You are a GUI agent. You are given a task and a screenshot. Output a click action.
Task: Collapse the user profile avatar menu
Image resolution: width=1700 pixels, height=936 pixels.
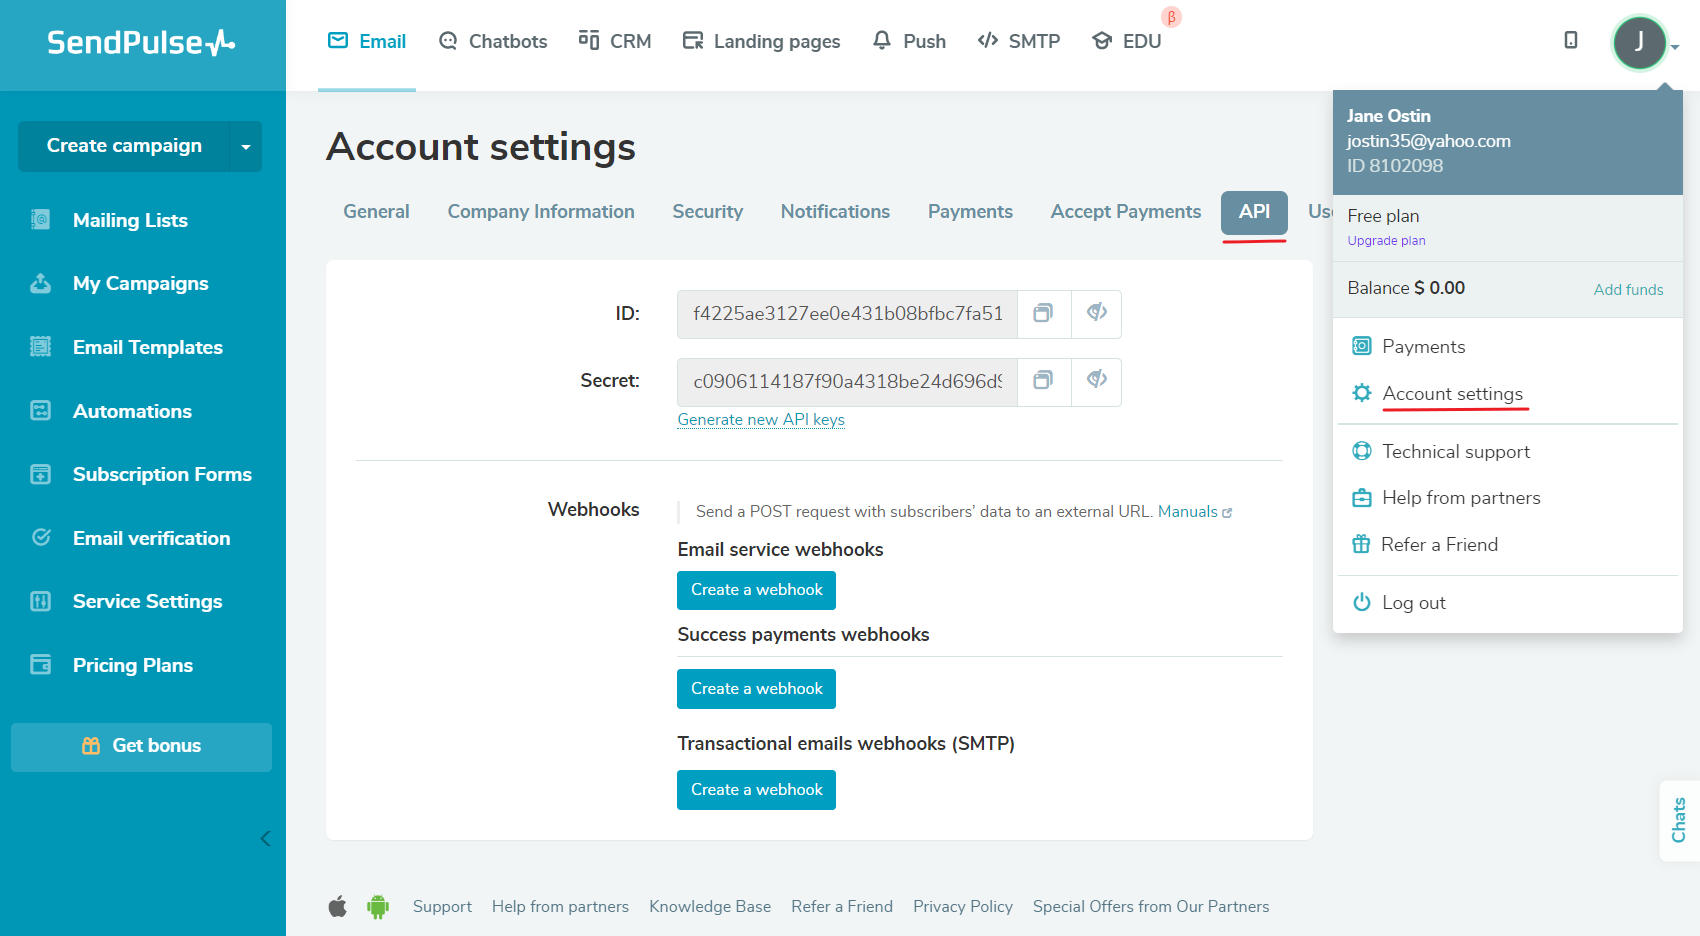point(1639,42)
